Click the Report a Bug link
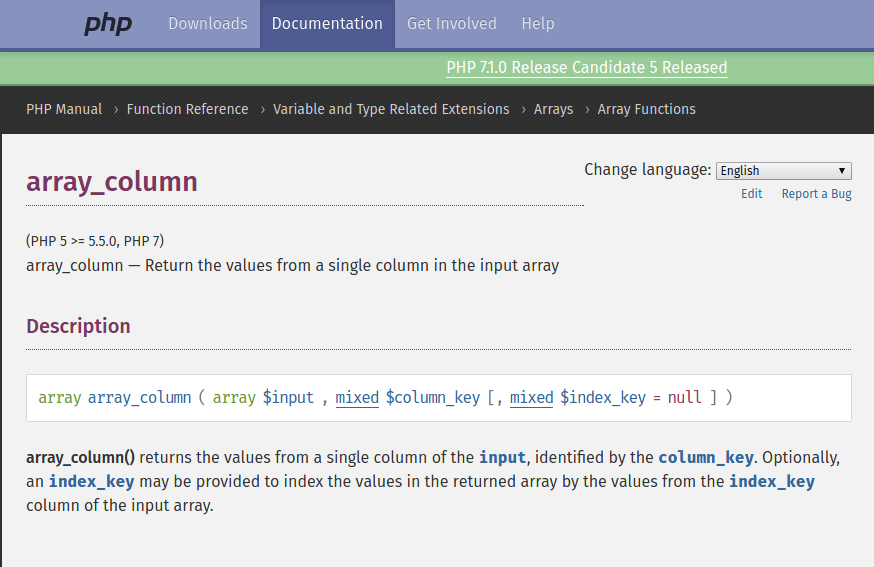The image size is (874, 567). click(817, 193)
